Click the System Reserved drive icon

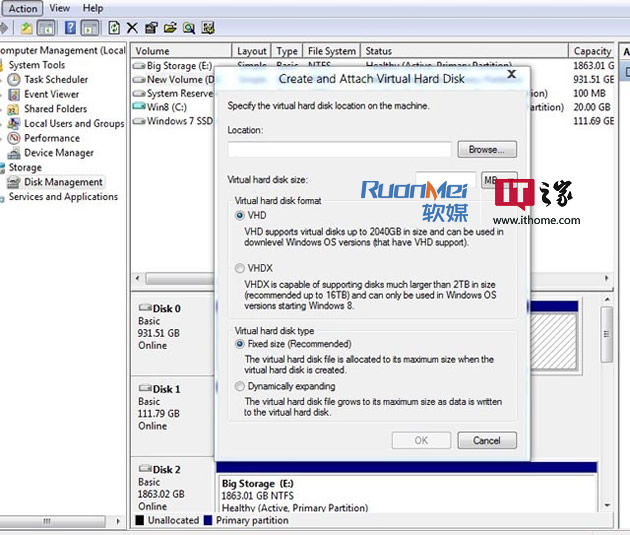[139, 94]
